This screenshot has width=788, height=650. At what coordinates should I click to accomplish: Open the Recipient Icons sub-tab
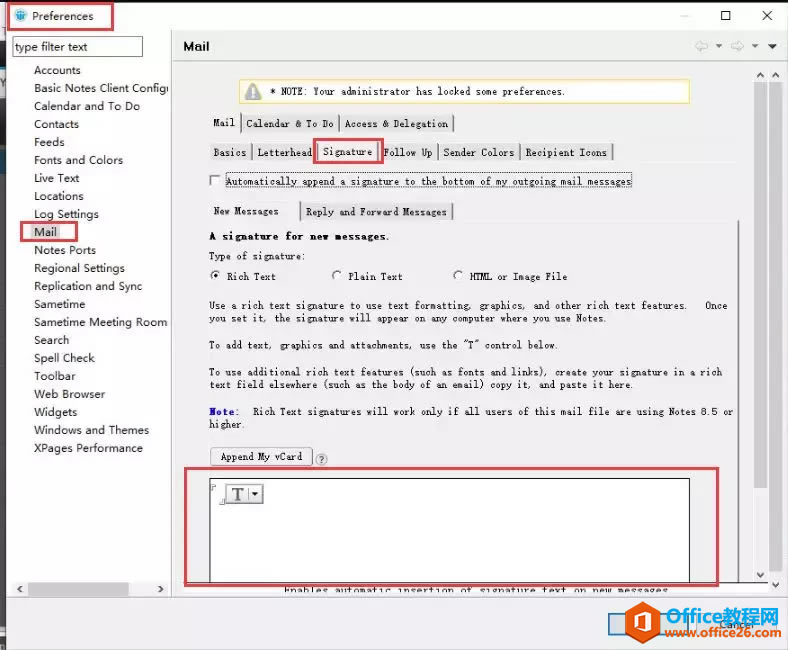pyautogui.click(x=566, y=152)
